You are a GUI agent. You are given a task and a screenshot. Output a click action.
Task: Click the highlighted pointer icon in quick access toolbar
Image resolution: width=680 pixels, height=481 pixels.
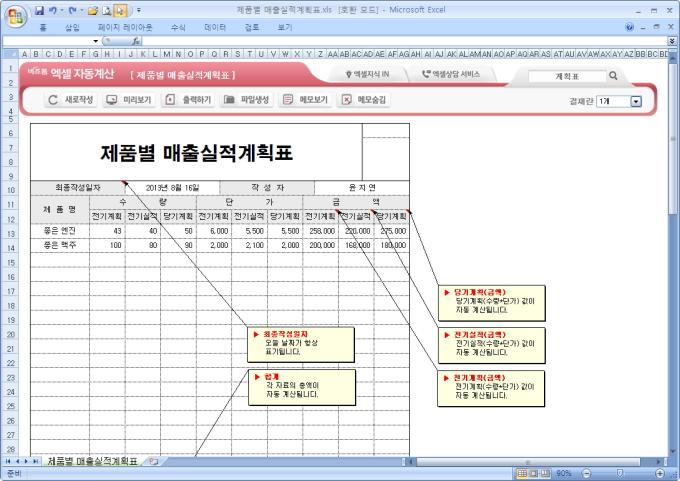tap(120, 10)
